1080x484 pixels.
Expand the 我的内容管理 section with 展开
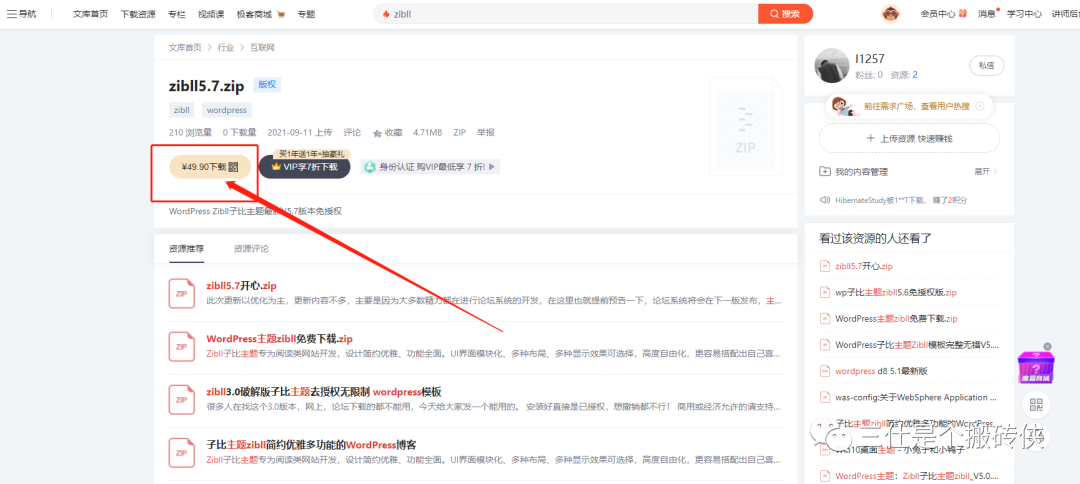986,171
